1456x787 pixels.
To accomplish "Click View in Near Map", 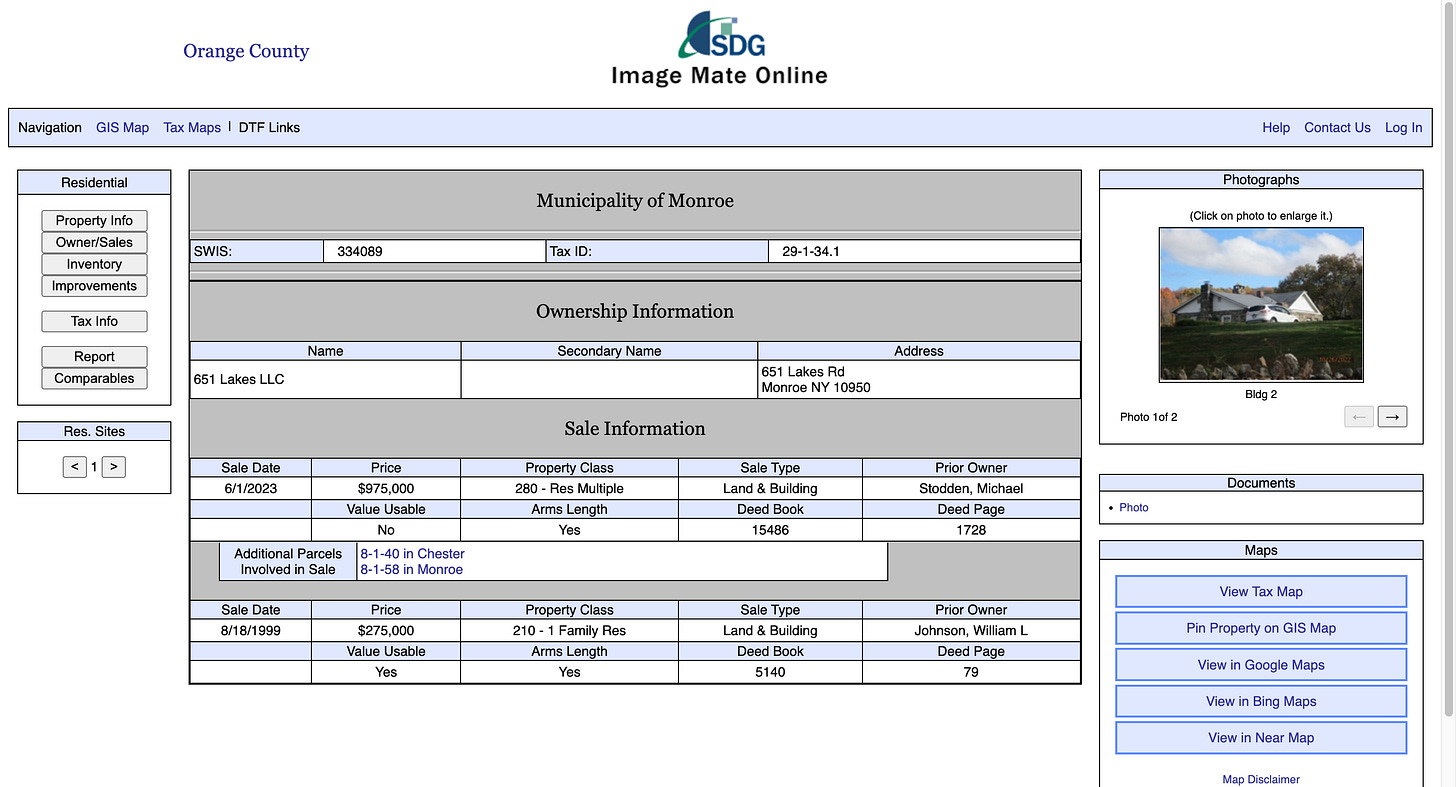I will [1261, 737].
